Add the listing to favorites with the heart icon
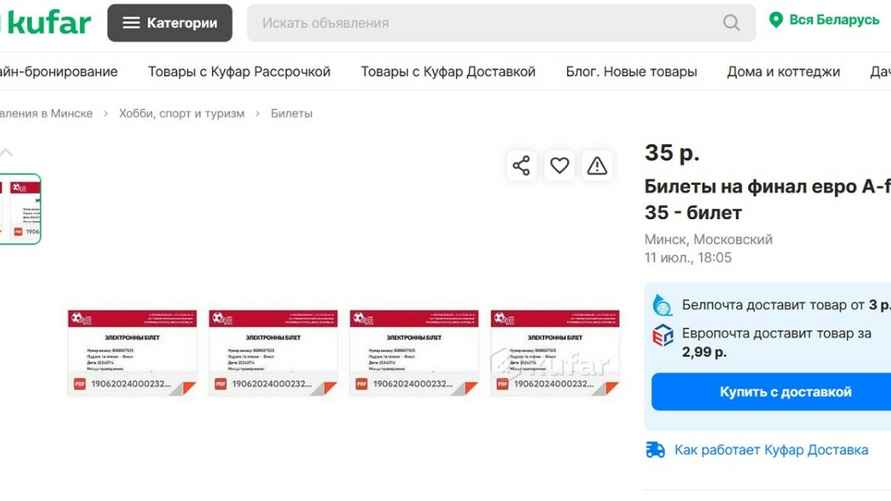This screenshot has width=891, height=501. tap(559, 166)
